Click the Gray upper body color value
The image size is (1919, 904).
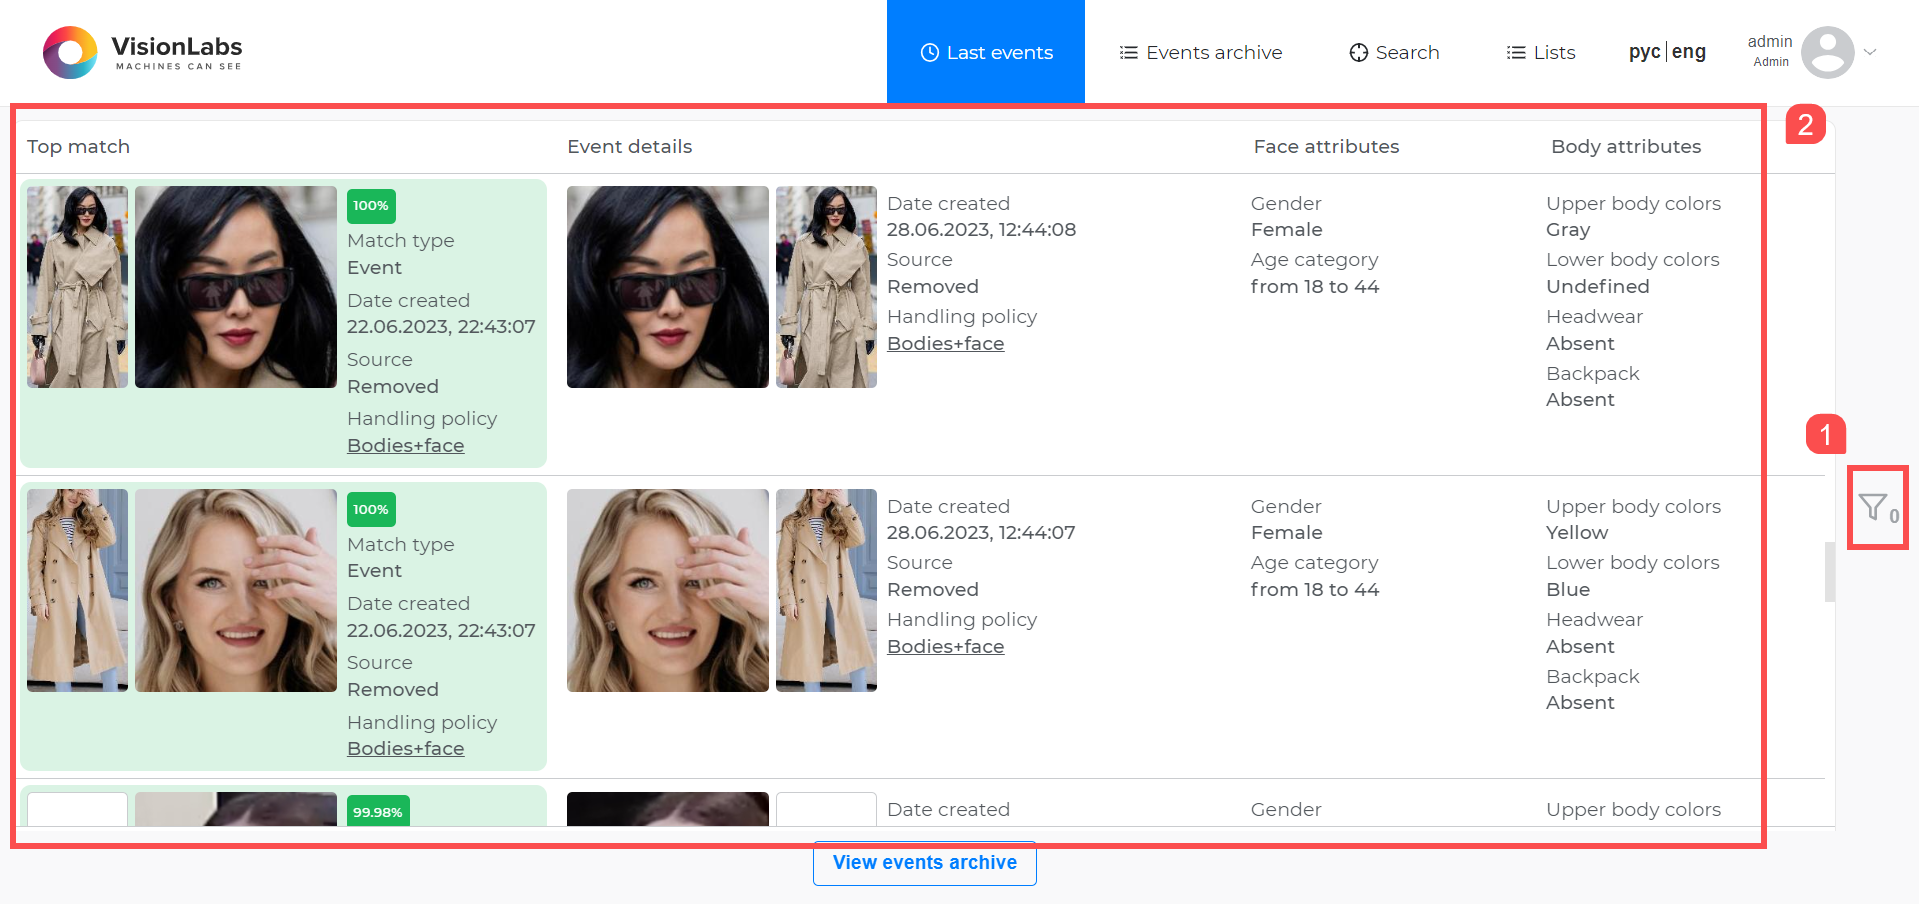click(1568, 229)
